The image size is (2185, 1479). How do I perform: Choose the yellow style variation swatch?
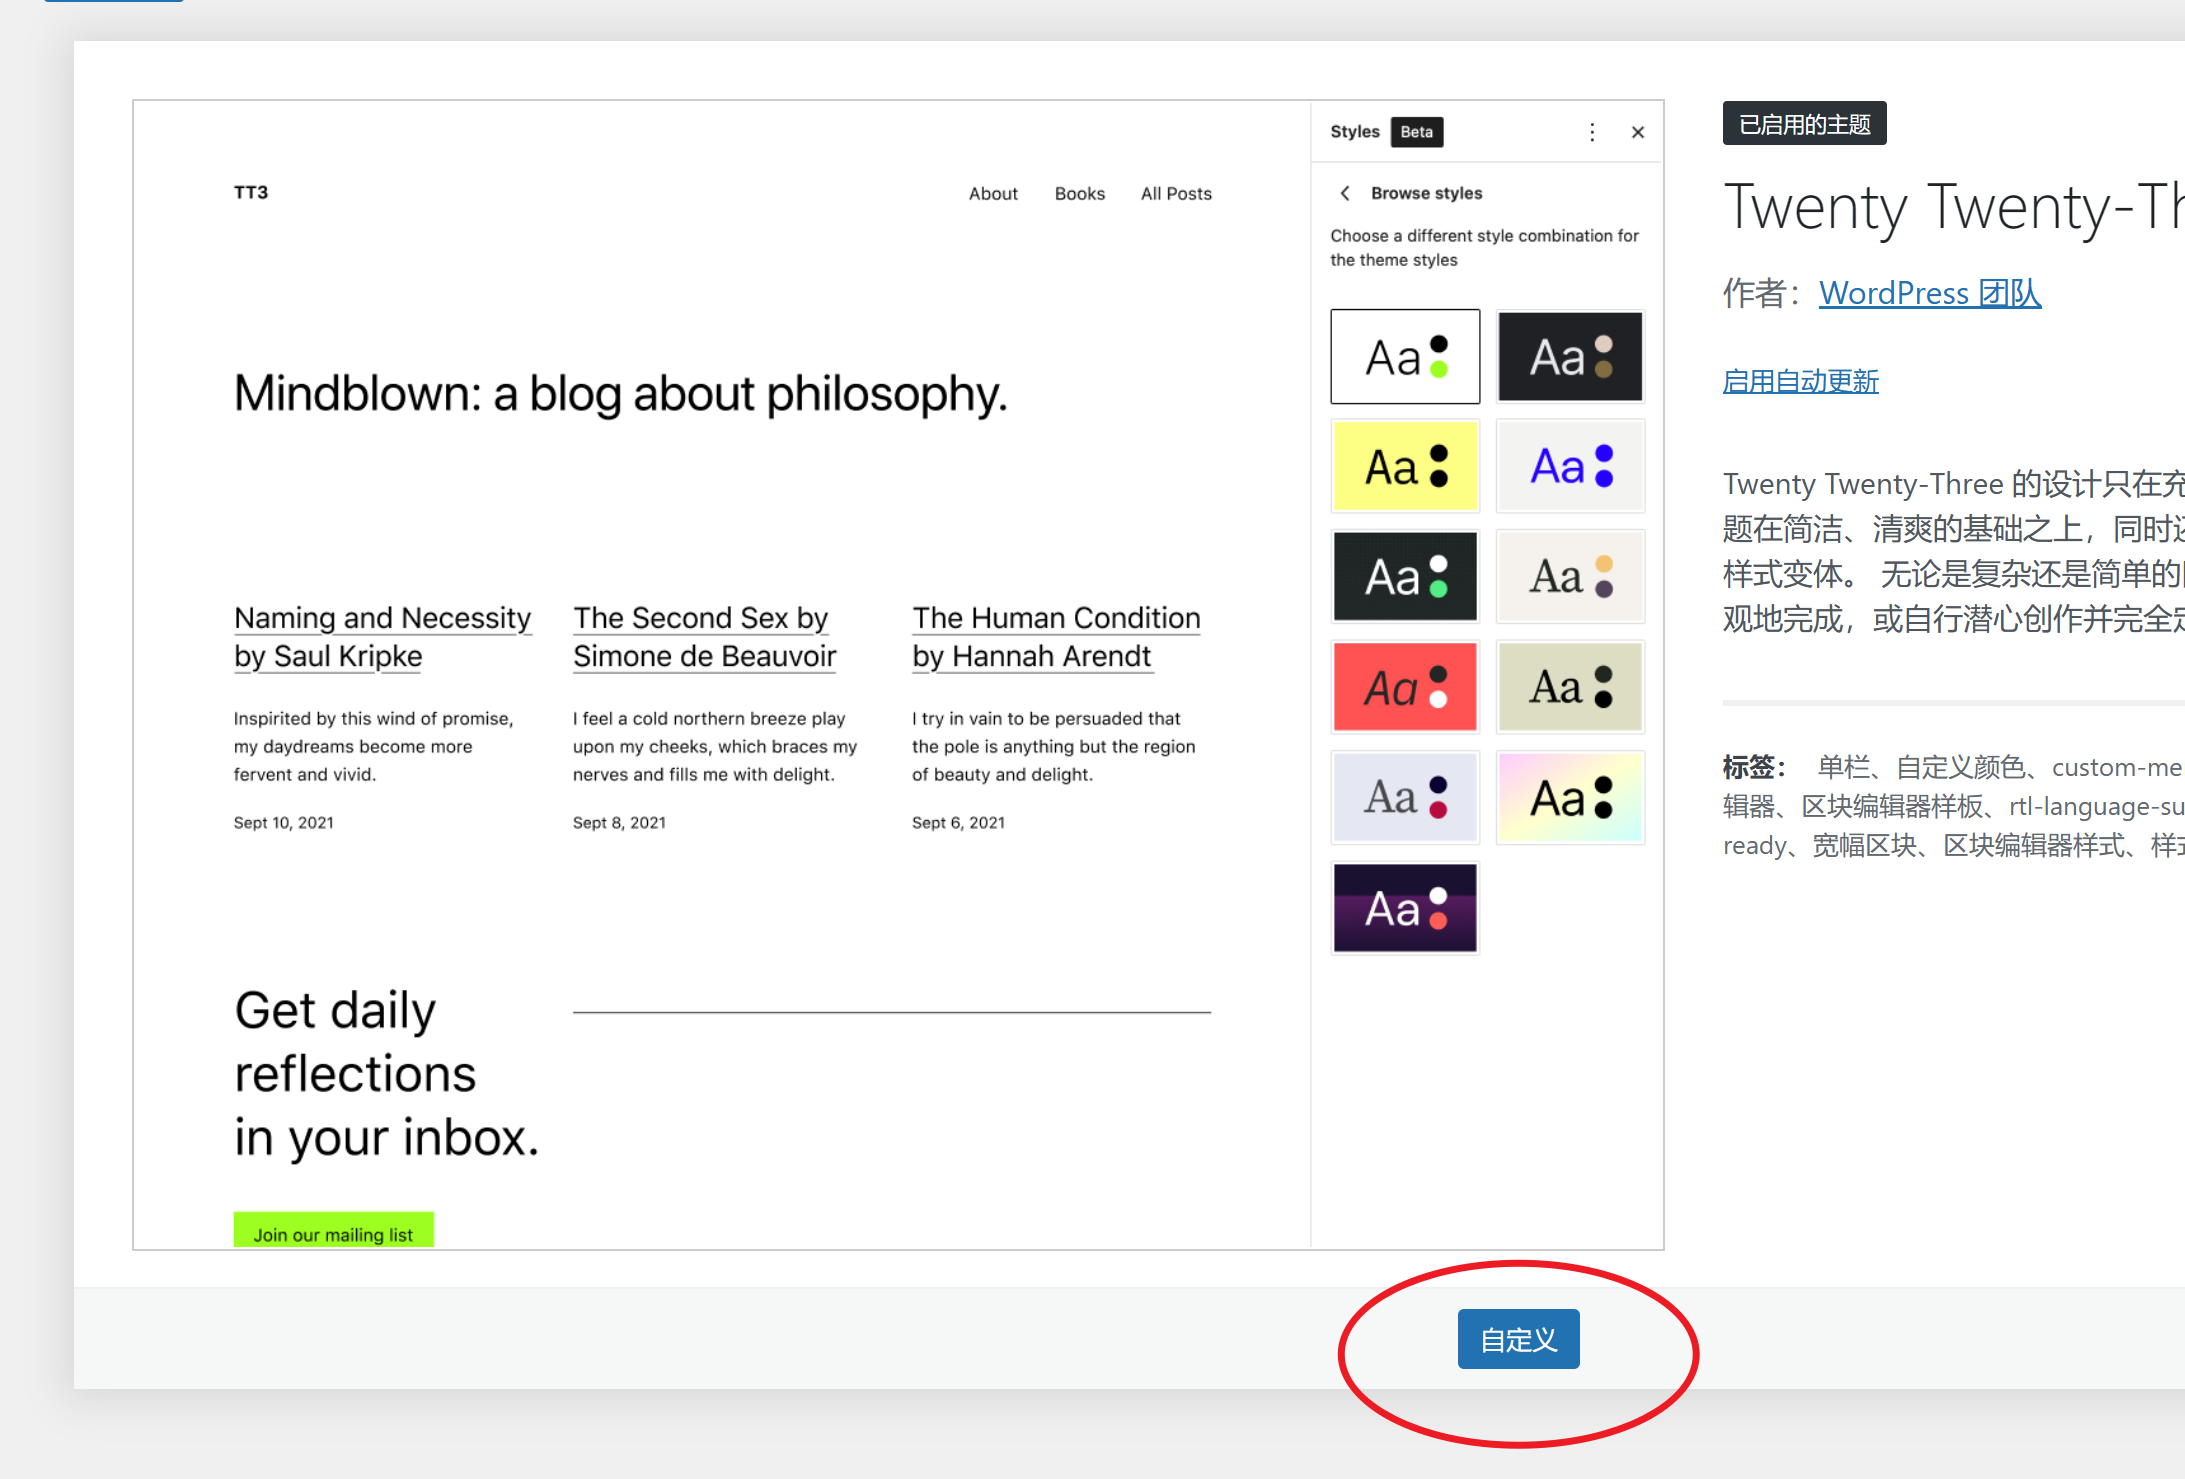1404,466
